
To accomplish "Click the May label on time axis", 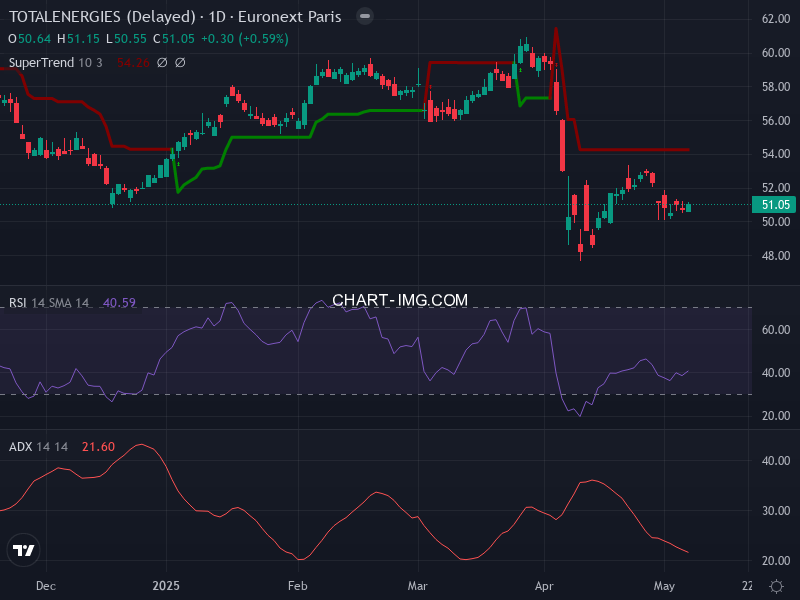I will (x=664, y=586).
